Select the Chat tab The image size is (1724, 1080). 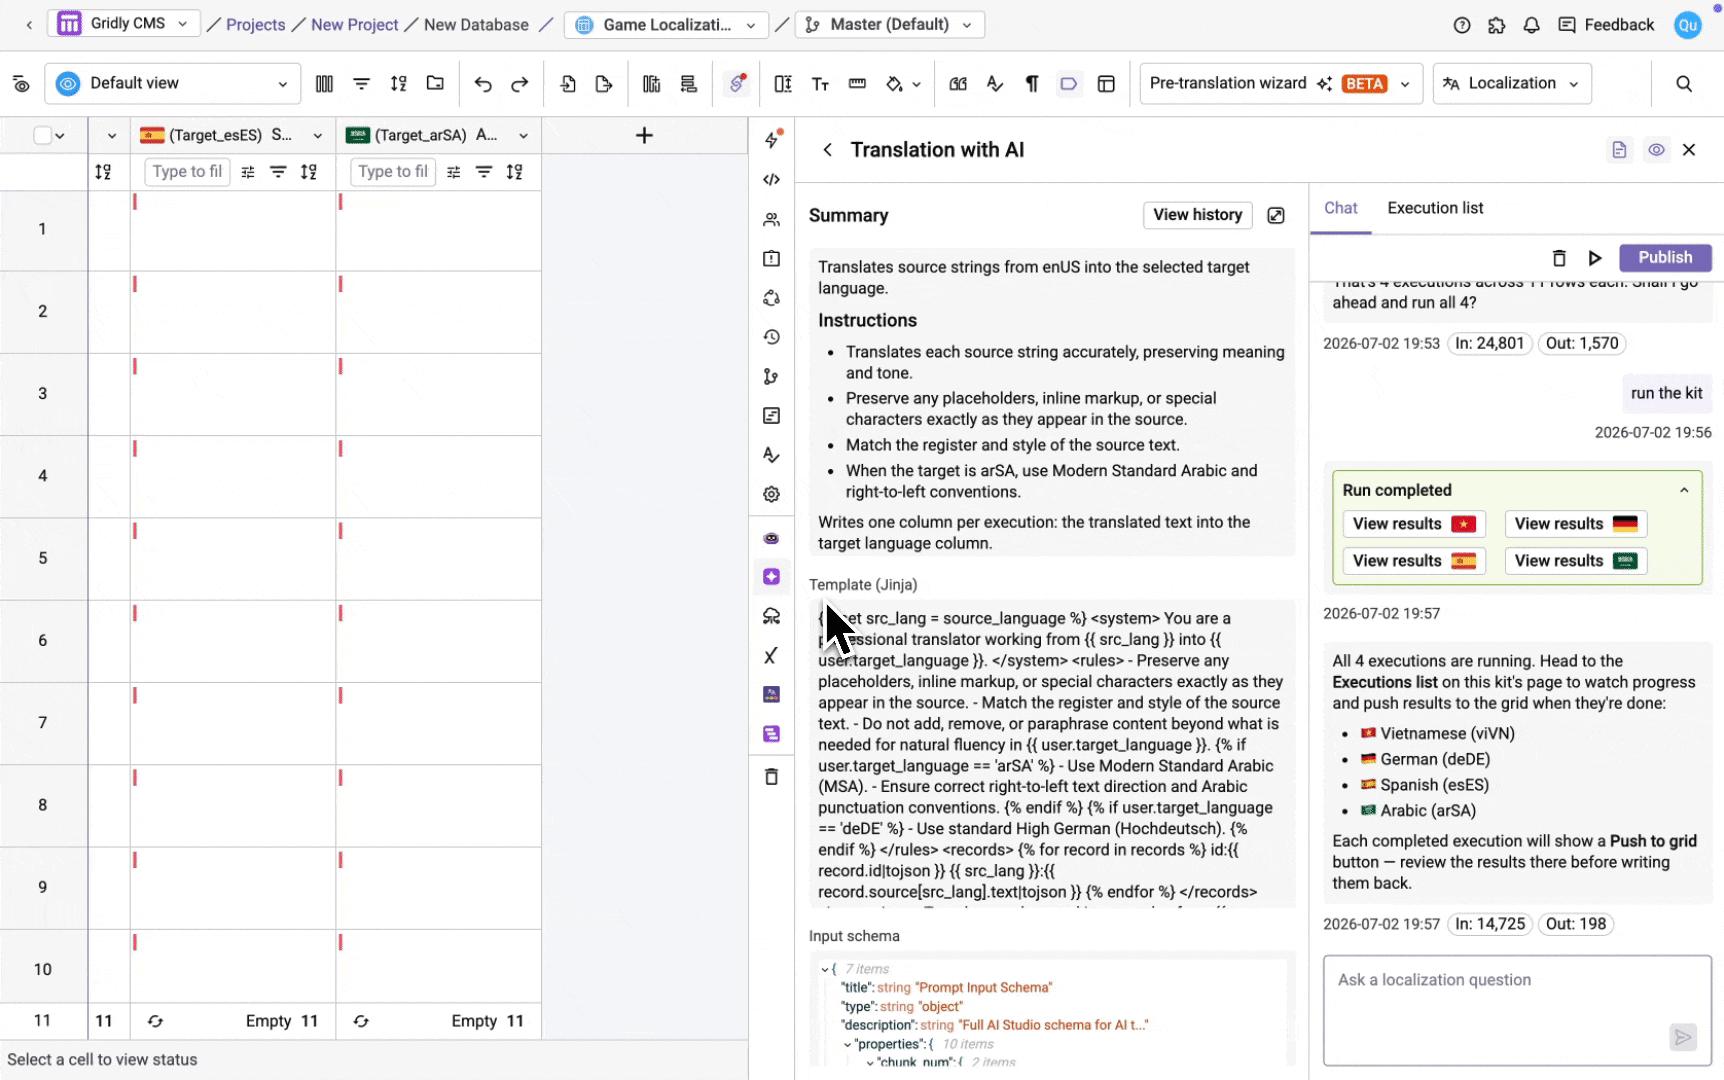click(1340, 208)
